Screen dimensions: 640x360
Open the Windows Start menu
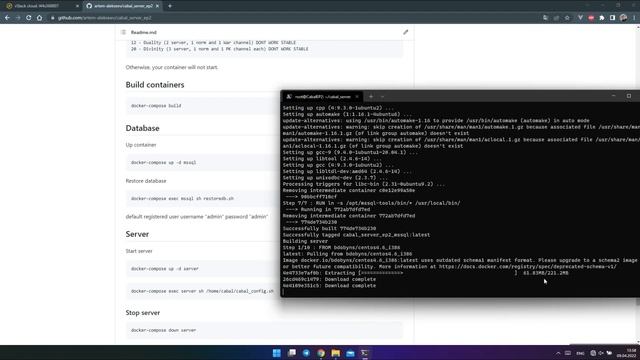277,353
